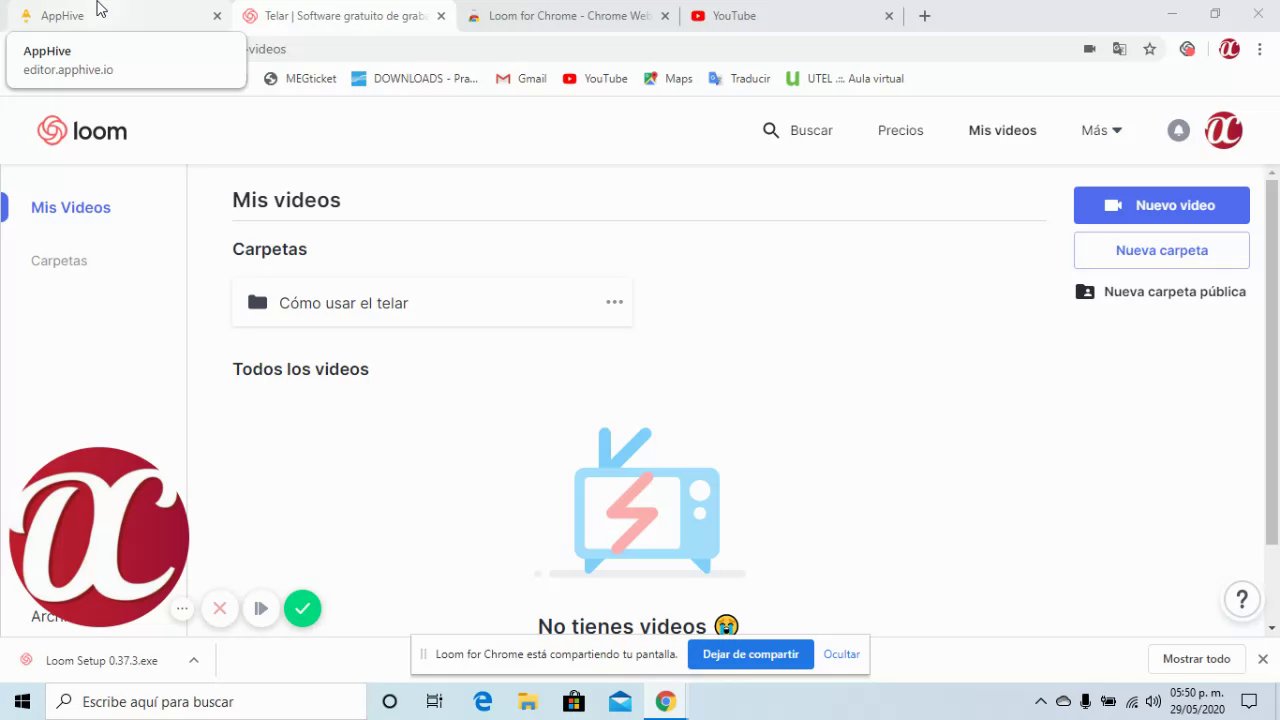This screenshot has width=1280, height=720.
Task: Switch to the AppHive tab
Action: tap(115, 16)
